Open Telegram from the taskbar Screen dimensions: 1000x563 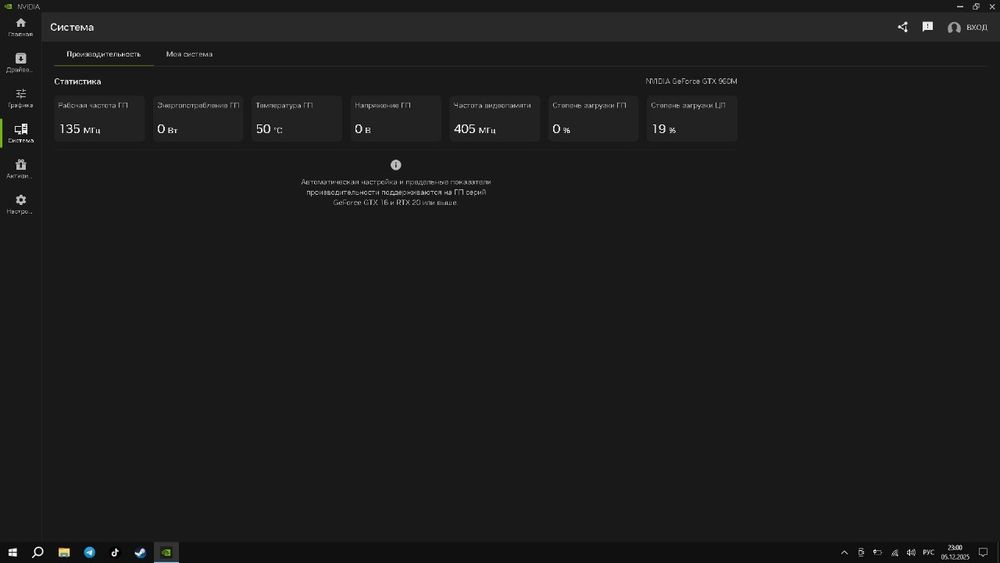click(89, 552)
